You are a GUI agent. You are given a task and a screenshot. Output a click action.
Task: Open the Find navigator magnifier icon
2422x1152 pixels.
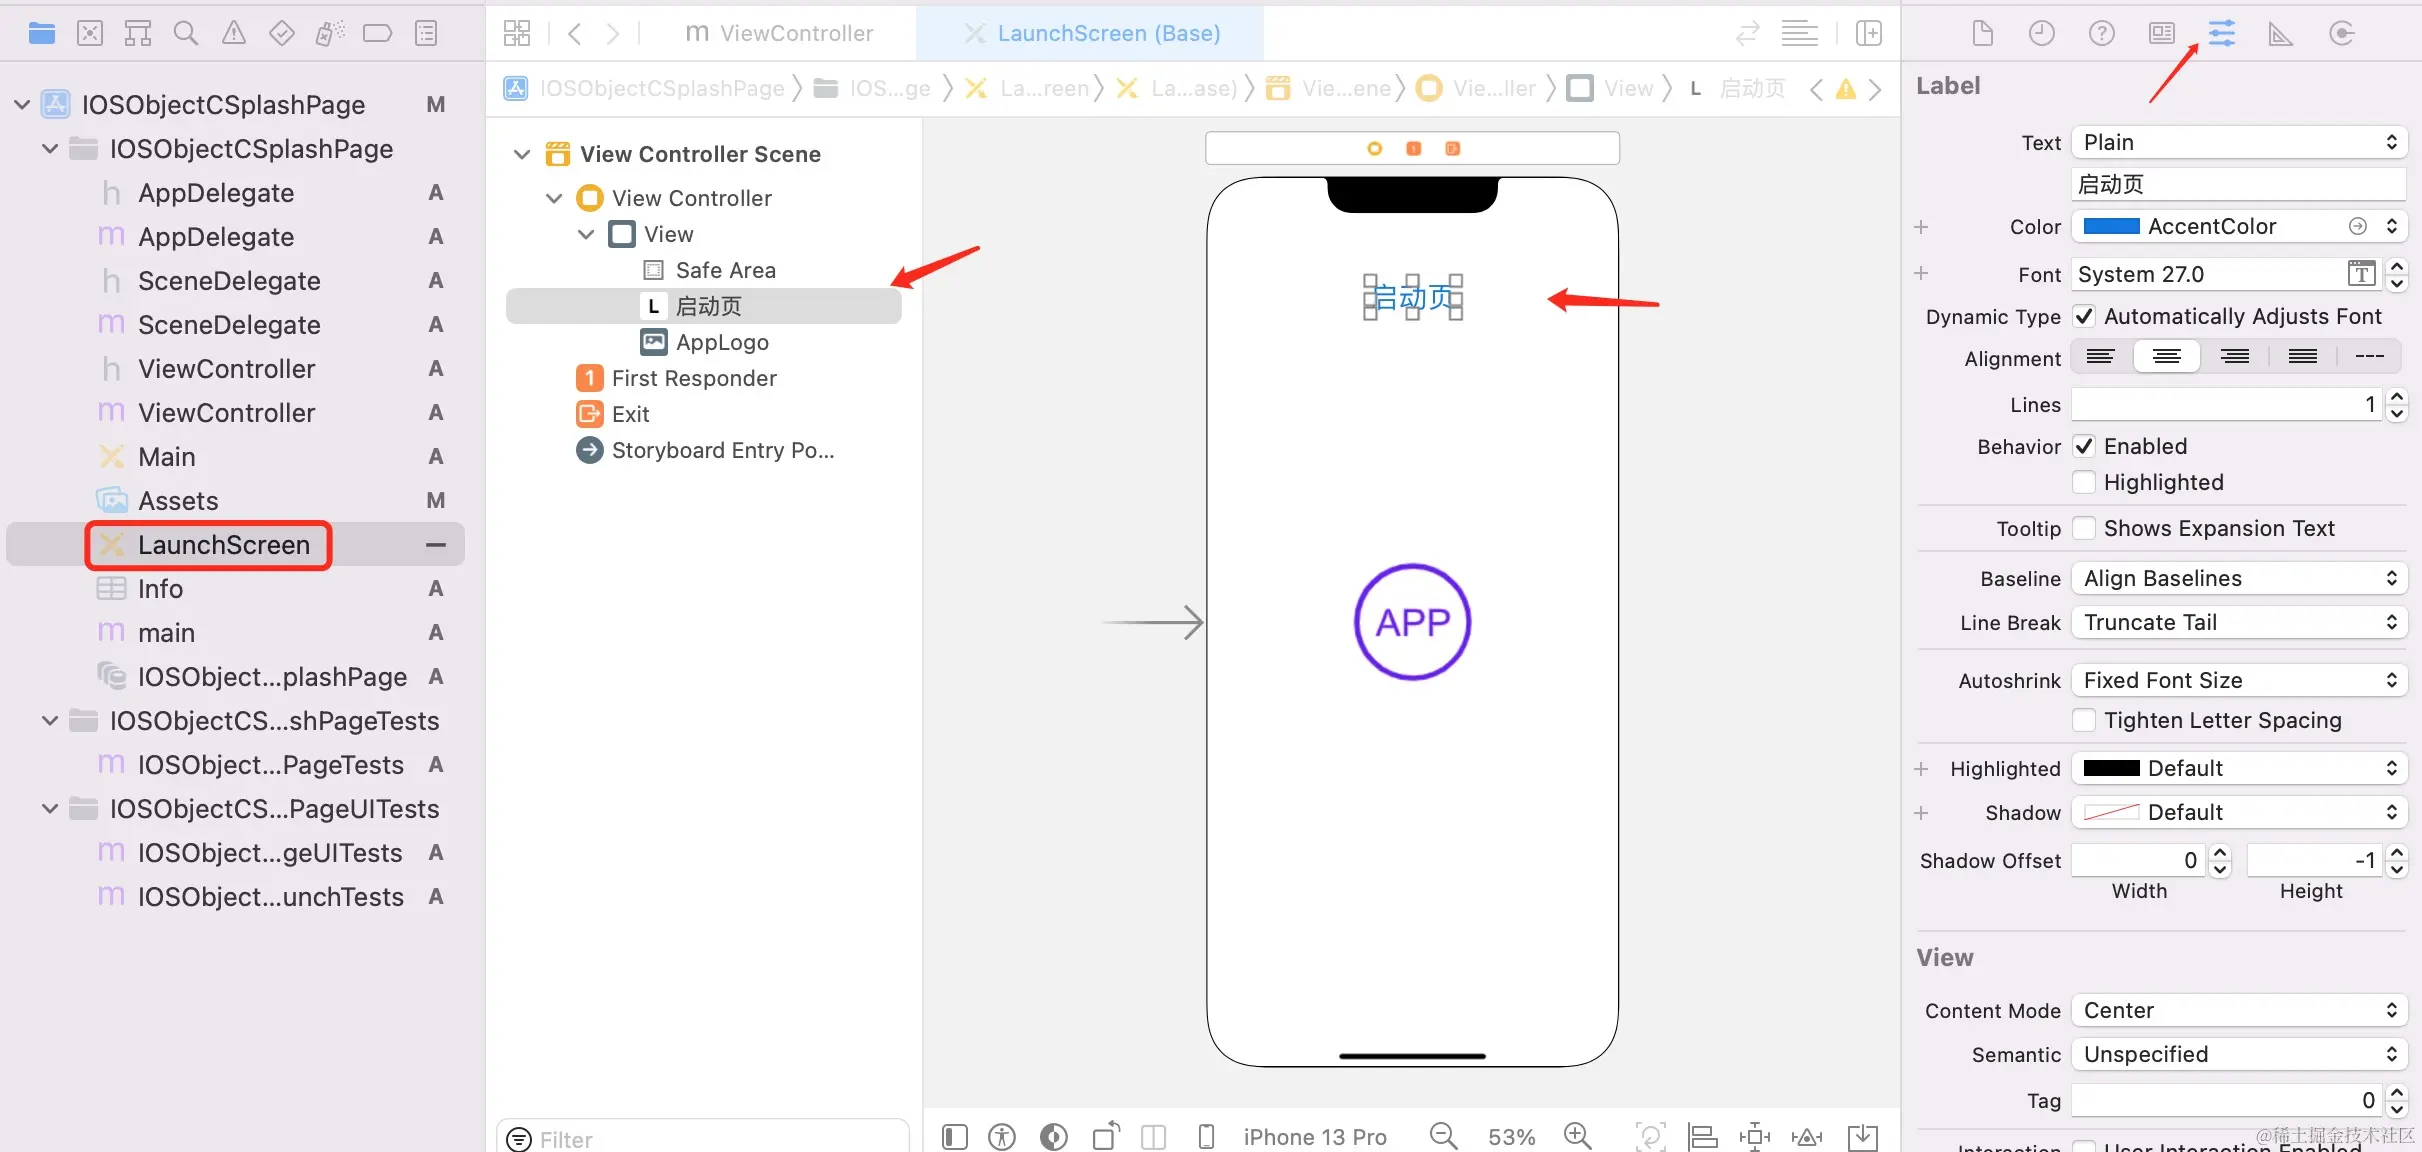pyautogui.click(x=185, y=34)
